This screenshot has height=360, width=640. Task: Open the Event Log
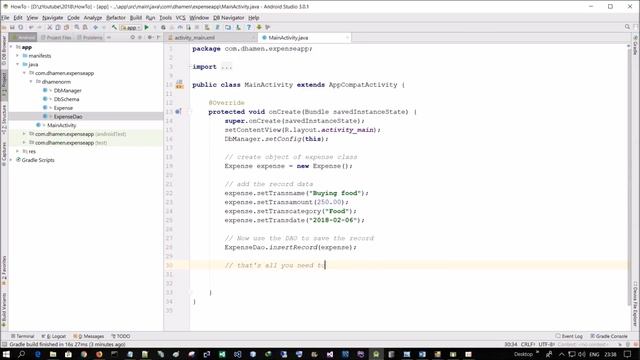tap(569, 336)
